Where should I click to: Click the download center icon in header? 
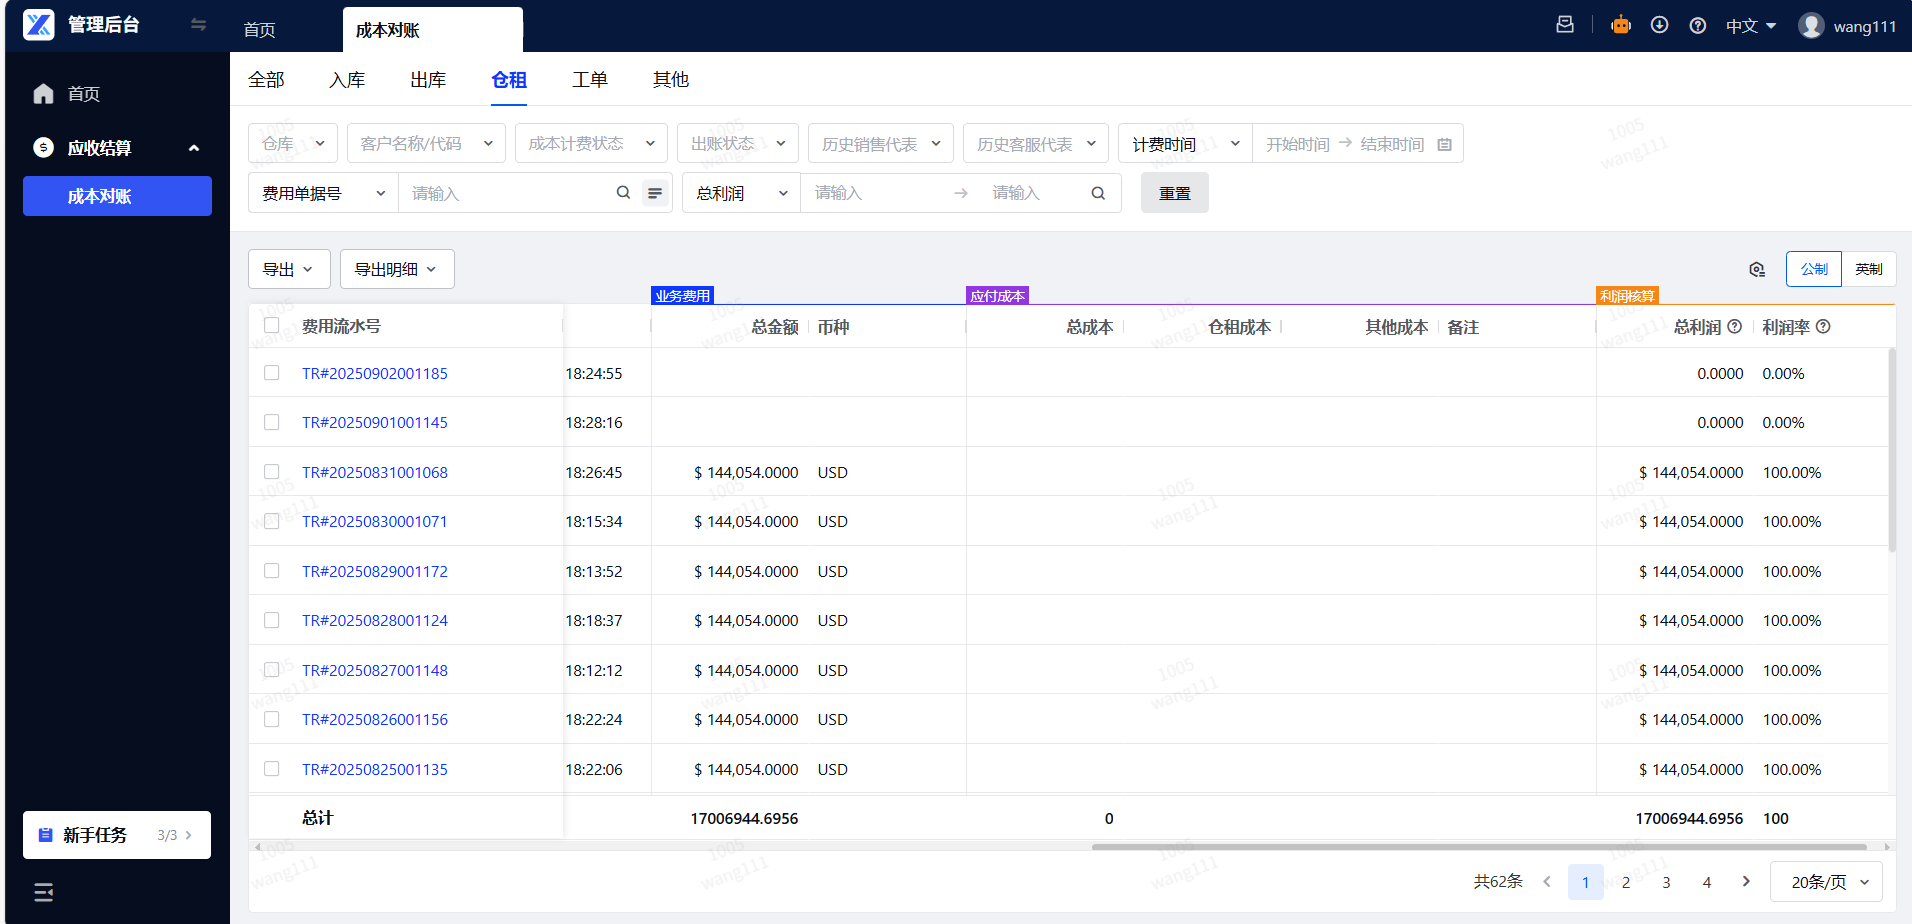1659,26
